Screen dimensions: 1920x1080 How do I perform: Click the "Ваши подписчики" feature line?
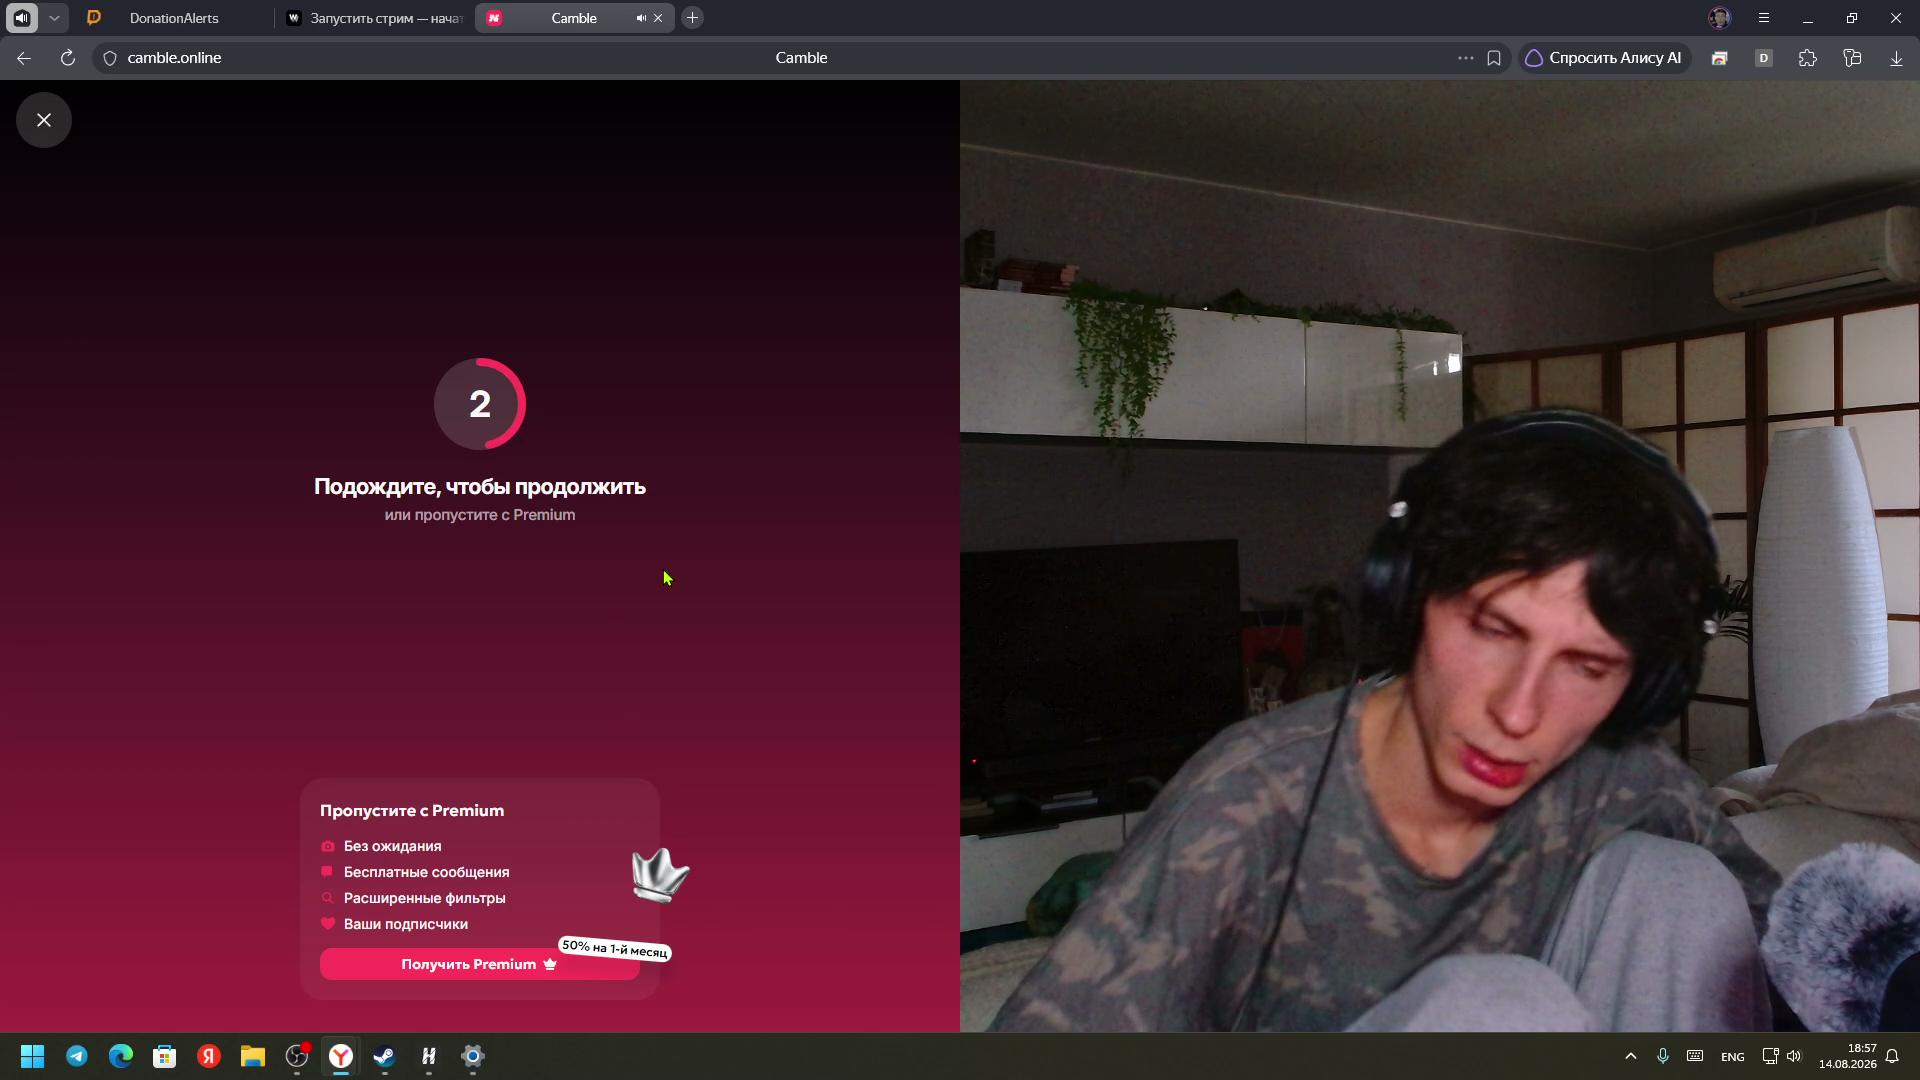[394, 924]
